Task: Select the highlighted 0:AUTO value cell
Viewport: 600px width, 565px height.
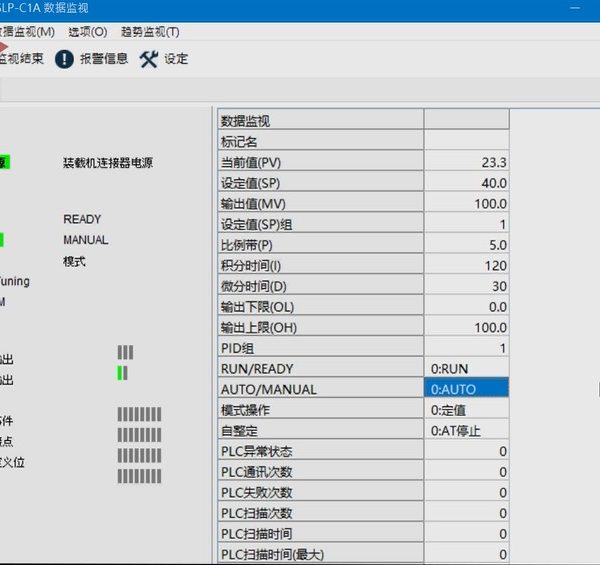Action: 467,389
